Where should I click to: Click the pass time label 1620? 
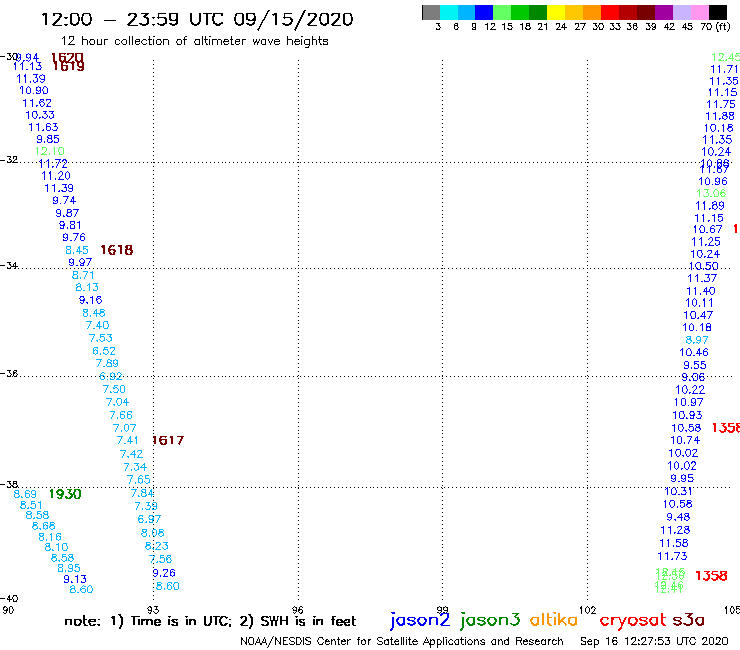[x=67, y=57]
